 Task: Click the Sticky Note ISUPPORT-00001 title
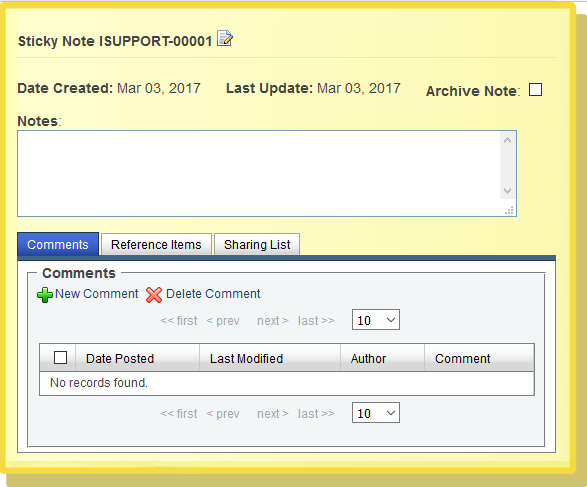[115, 41]
